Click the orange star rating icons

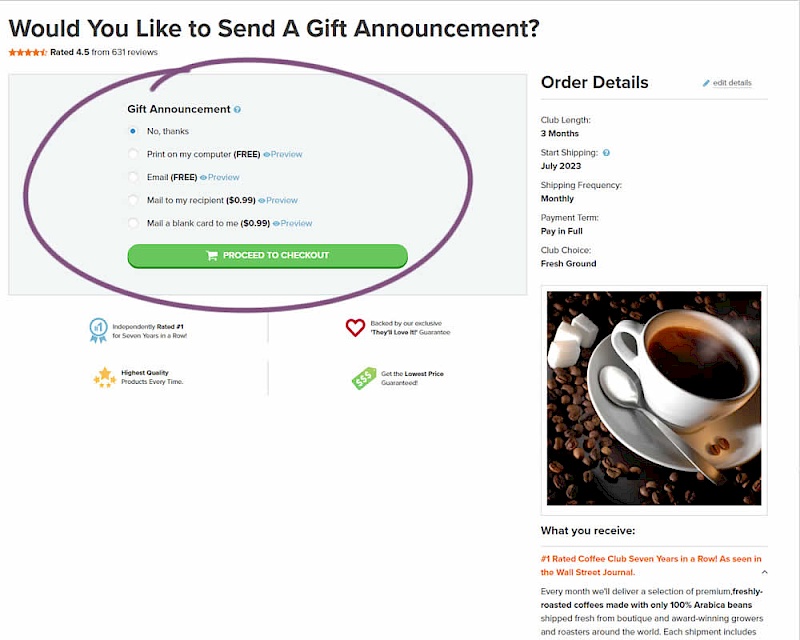27,52
